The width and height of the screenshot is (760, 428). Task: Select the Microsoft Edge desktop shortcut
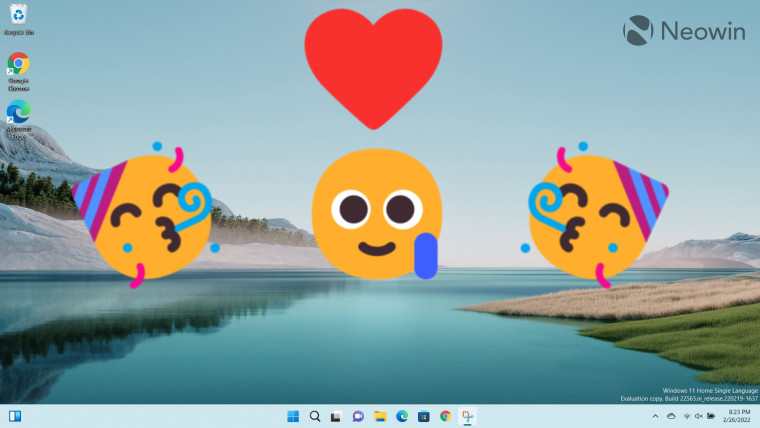(18, 116)
